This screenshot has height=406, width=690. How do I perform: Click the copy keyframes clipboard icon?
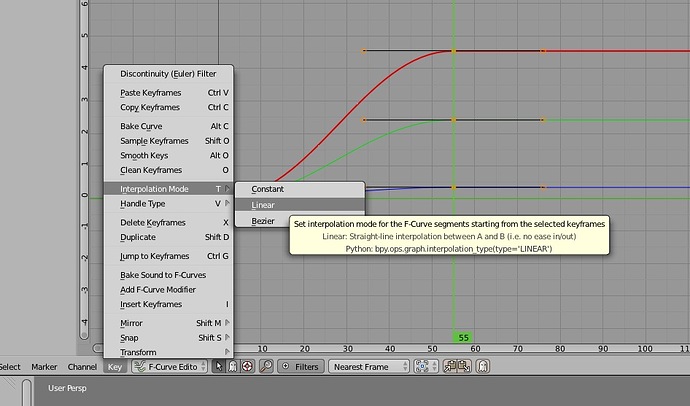point(450,366)
